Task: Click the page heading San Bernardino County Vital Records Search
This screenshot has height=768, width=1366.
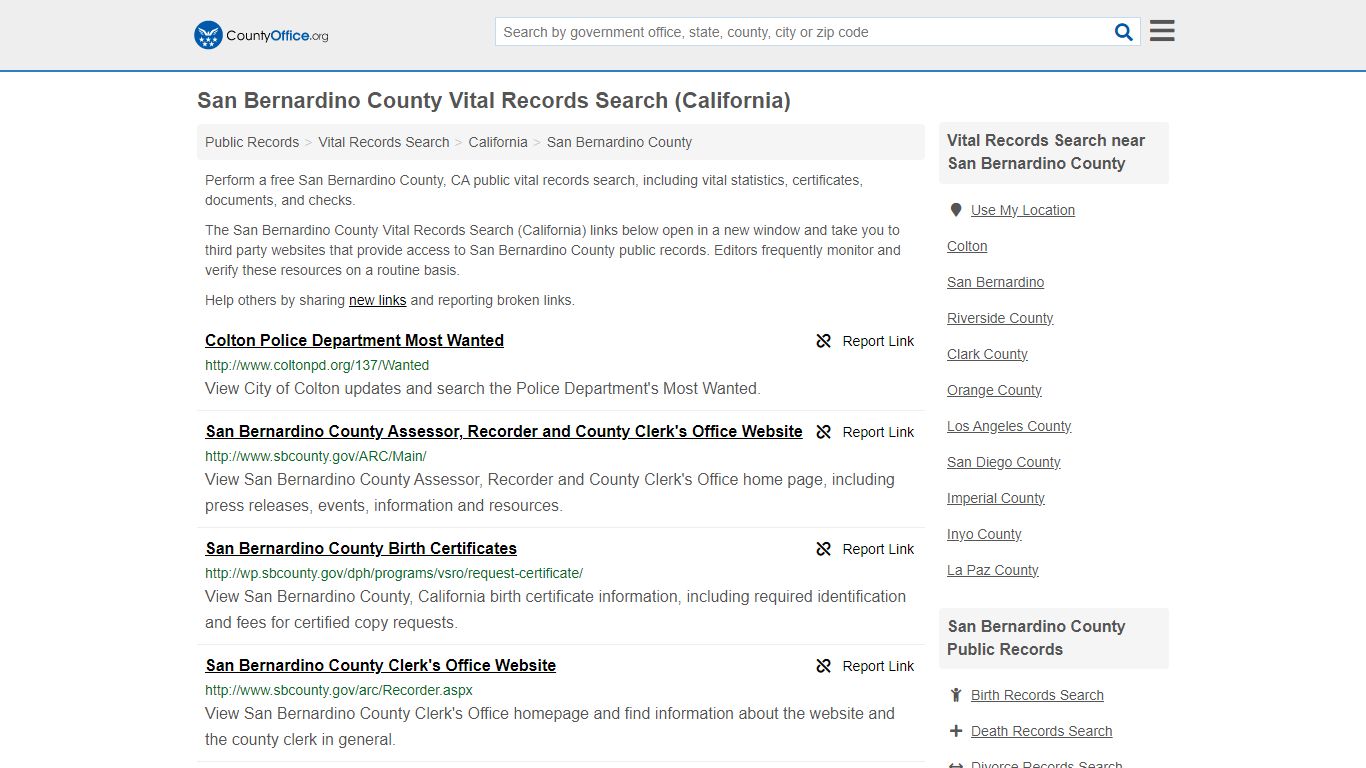Action: click(x=494, y=101)
